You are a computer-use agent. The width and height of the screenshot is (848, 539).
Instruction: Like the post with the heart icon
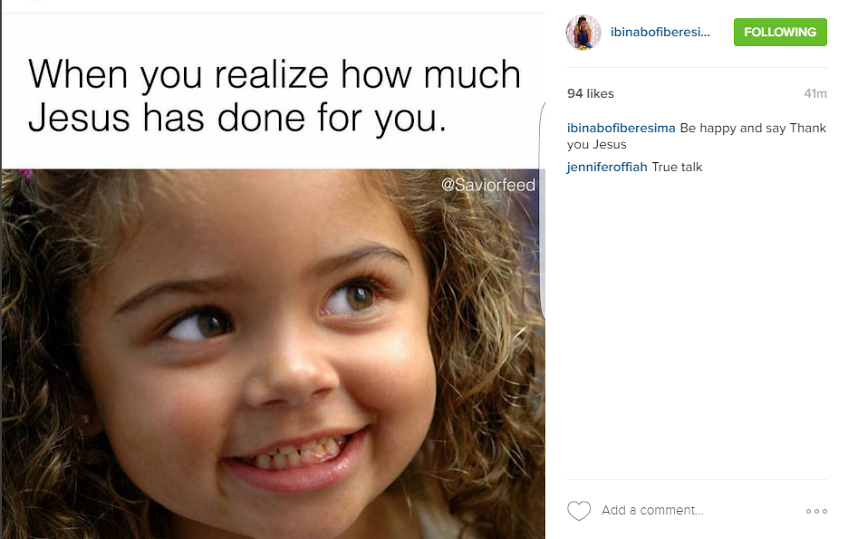(579, 510)
